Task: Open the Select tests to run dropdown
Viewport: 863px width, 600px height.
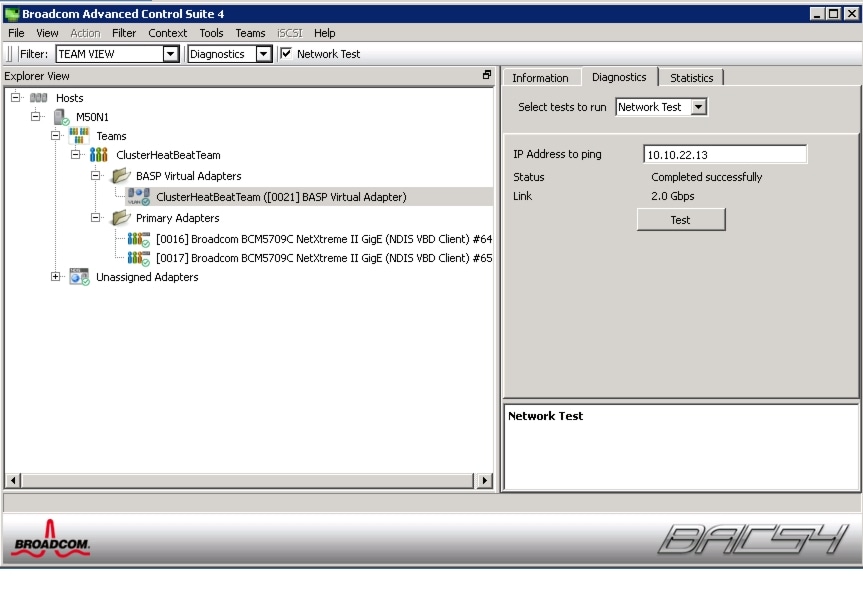Action: point(698,107)
